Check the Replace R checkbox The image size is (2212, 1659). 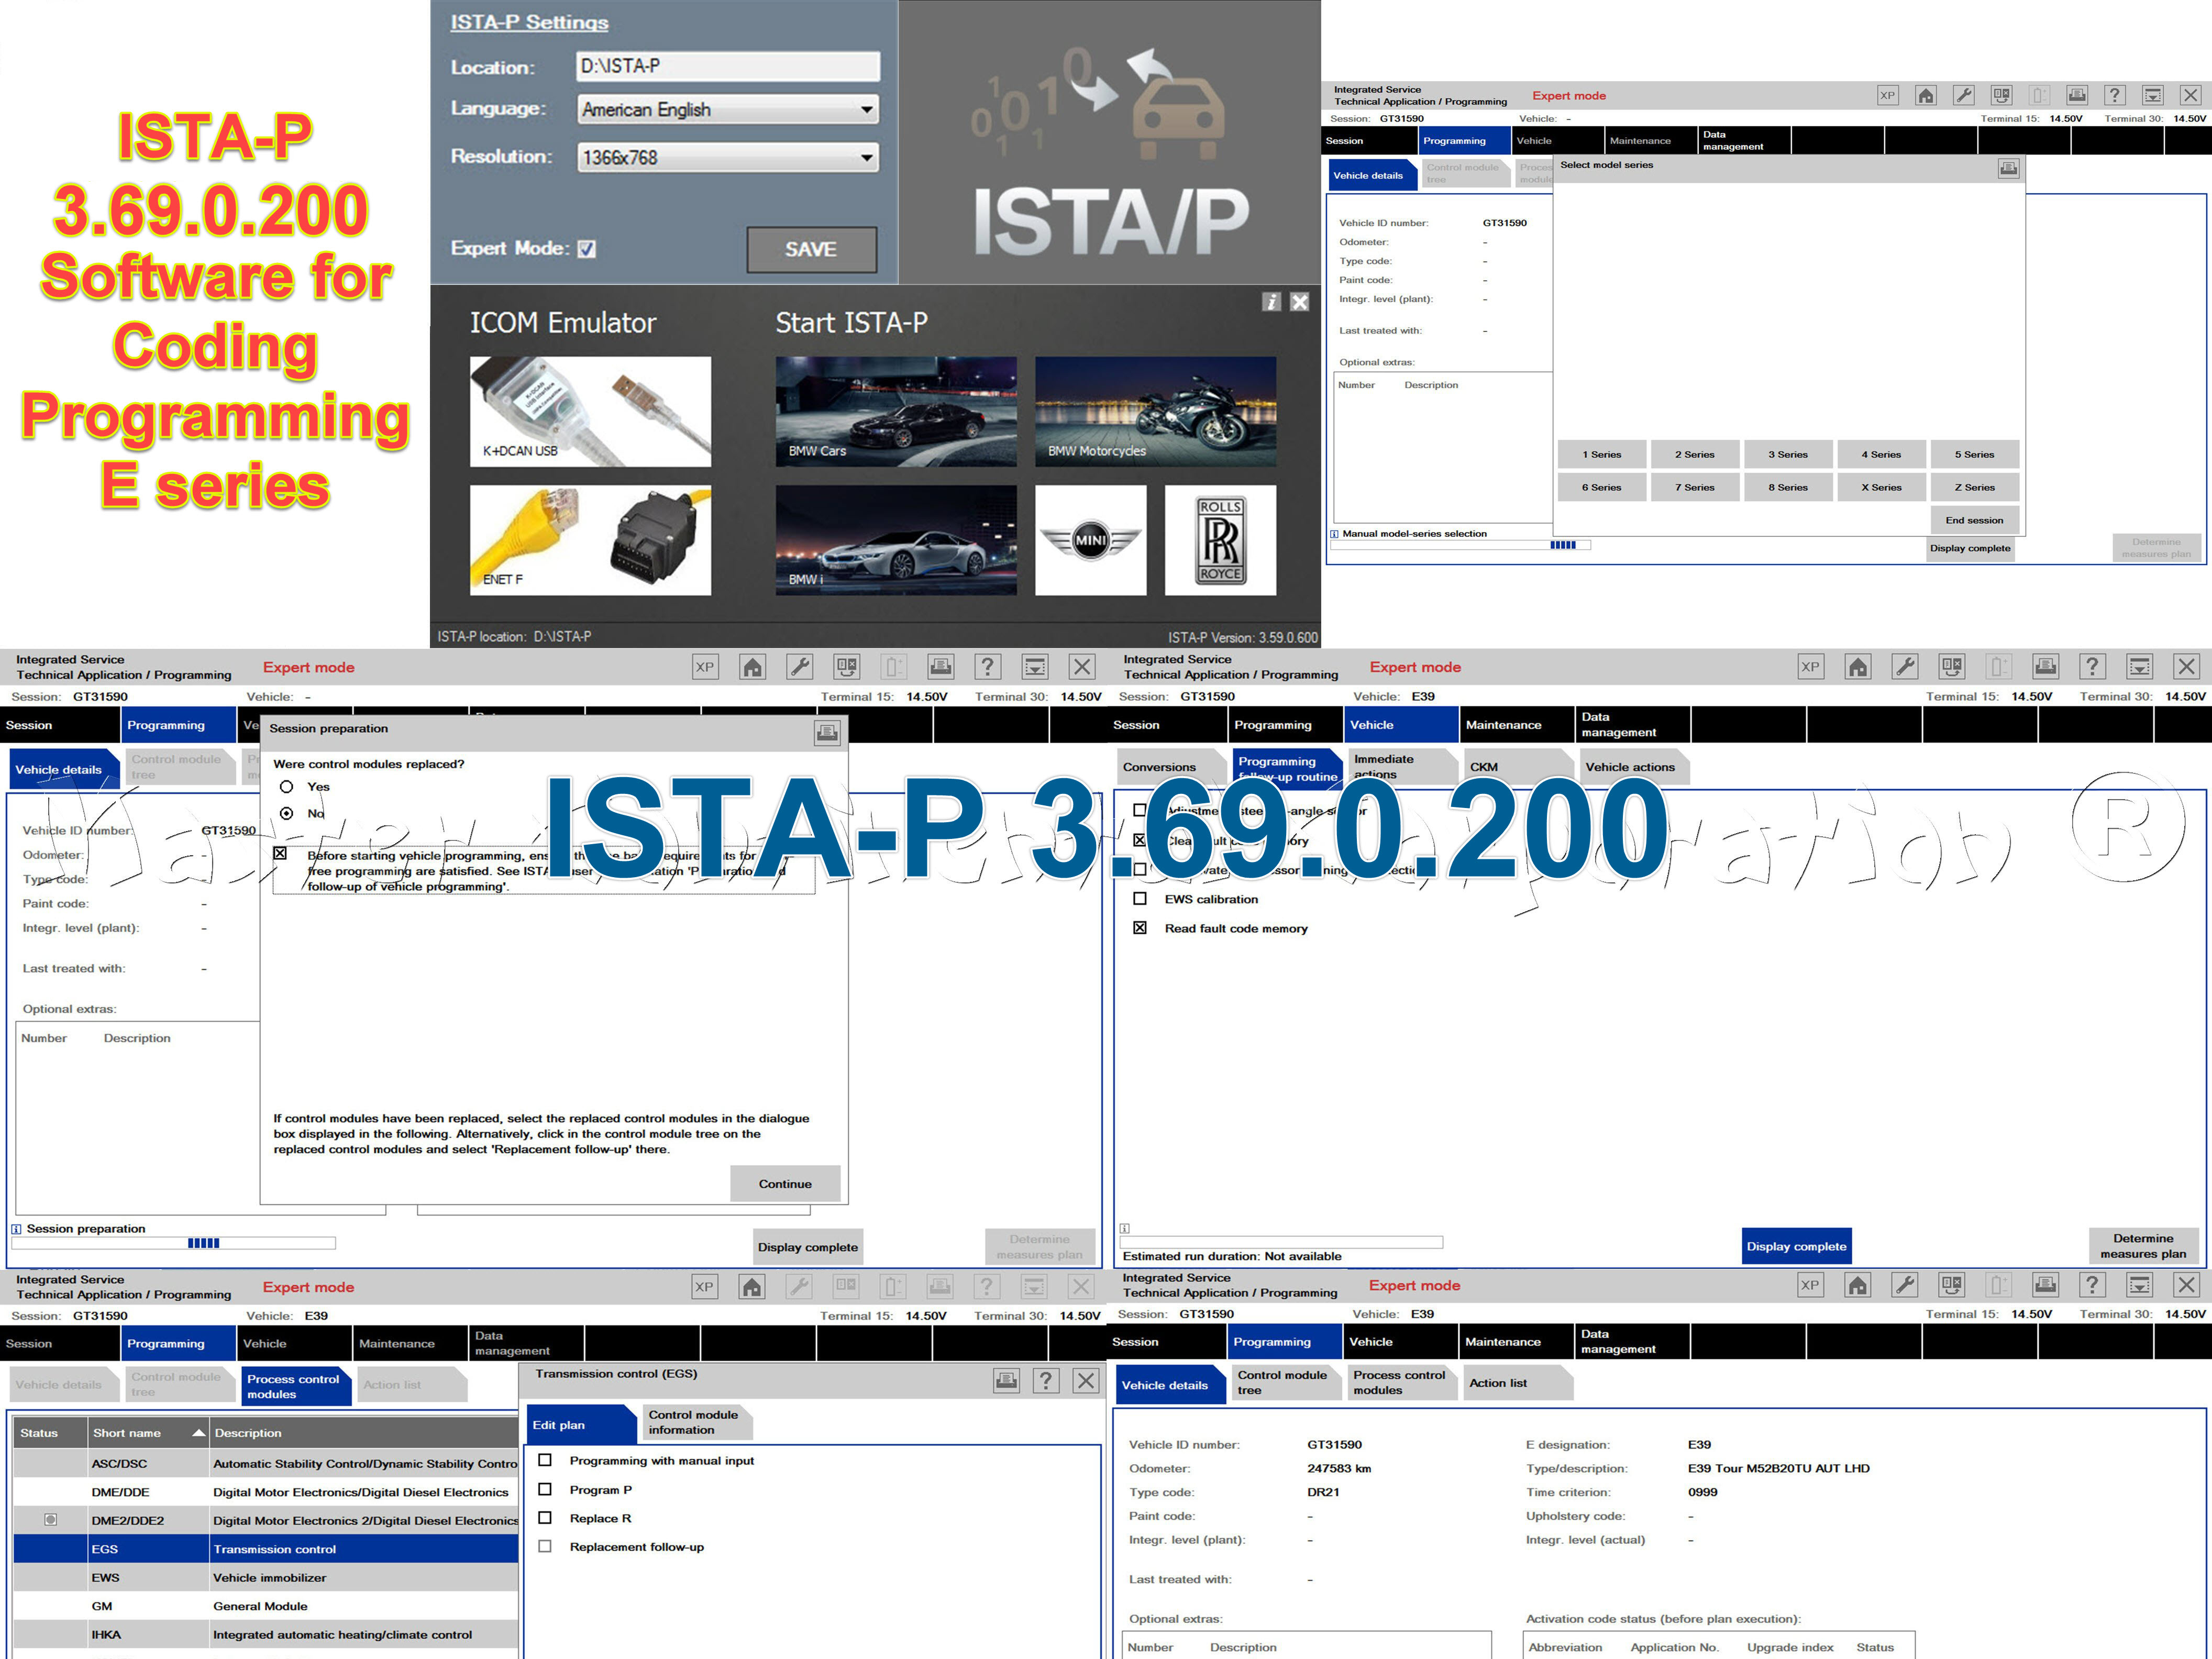click(x=545, y=1518)
